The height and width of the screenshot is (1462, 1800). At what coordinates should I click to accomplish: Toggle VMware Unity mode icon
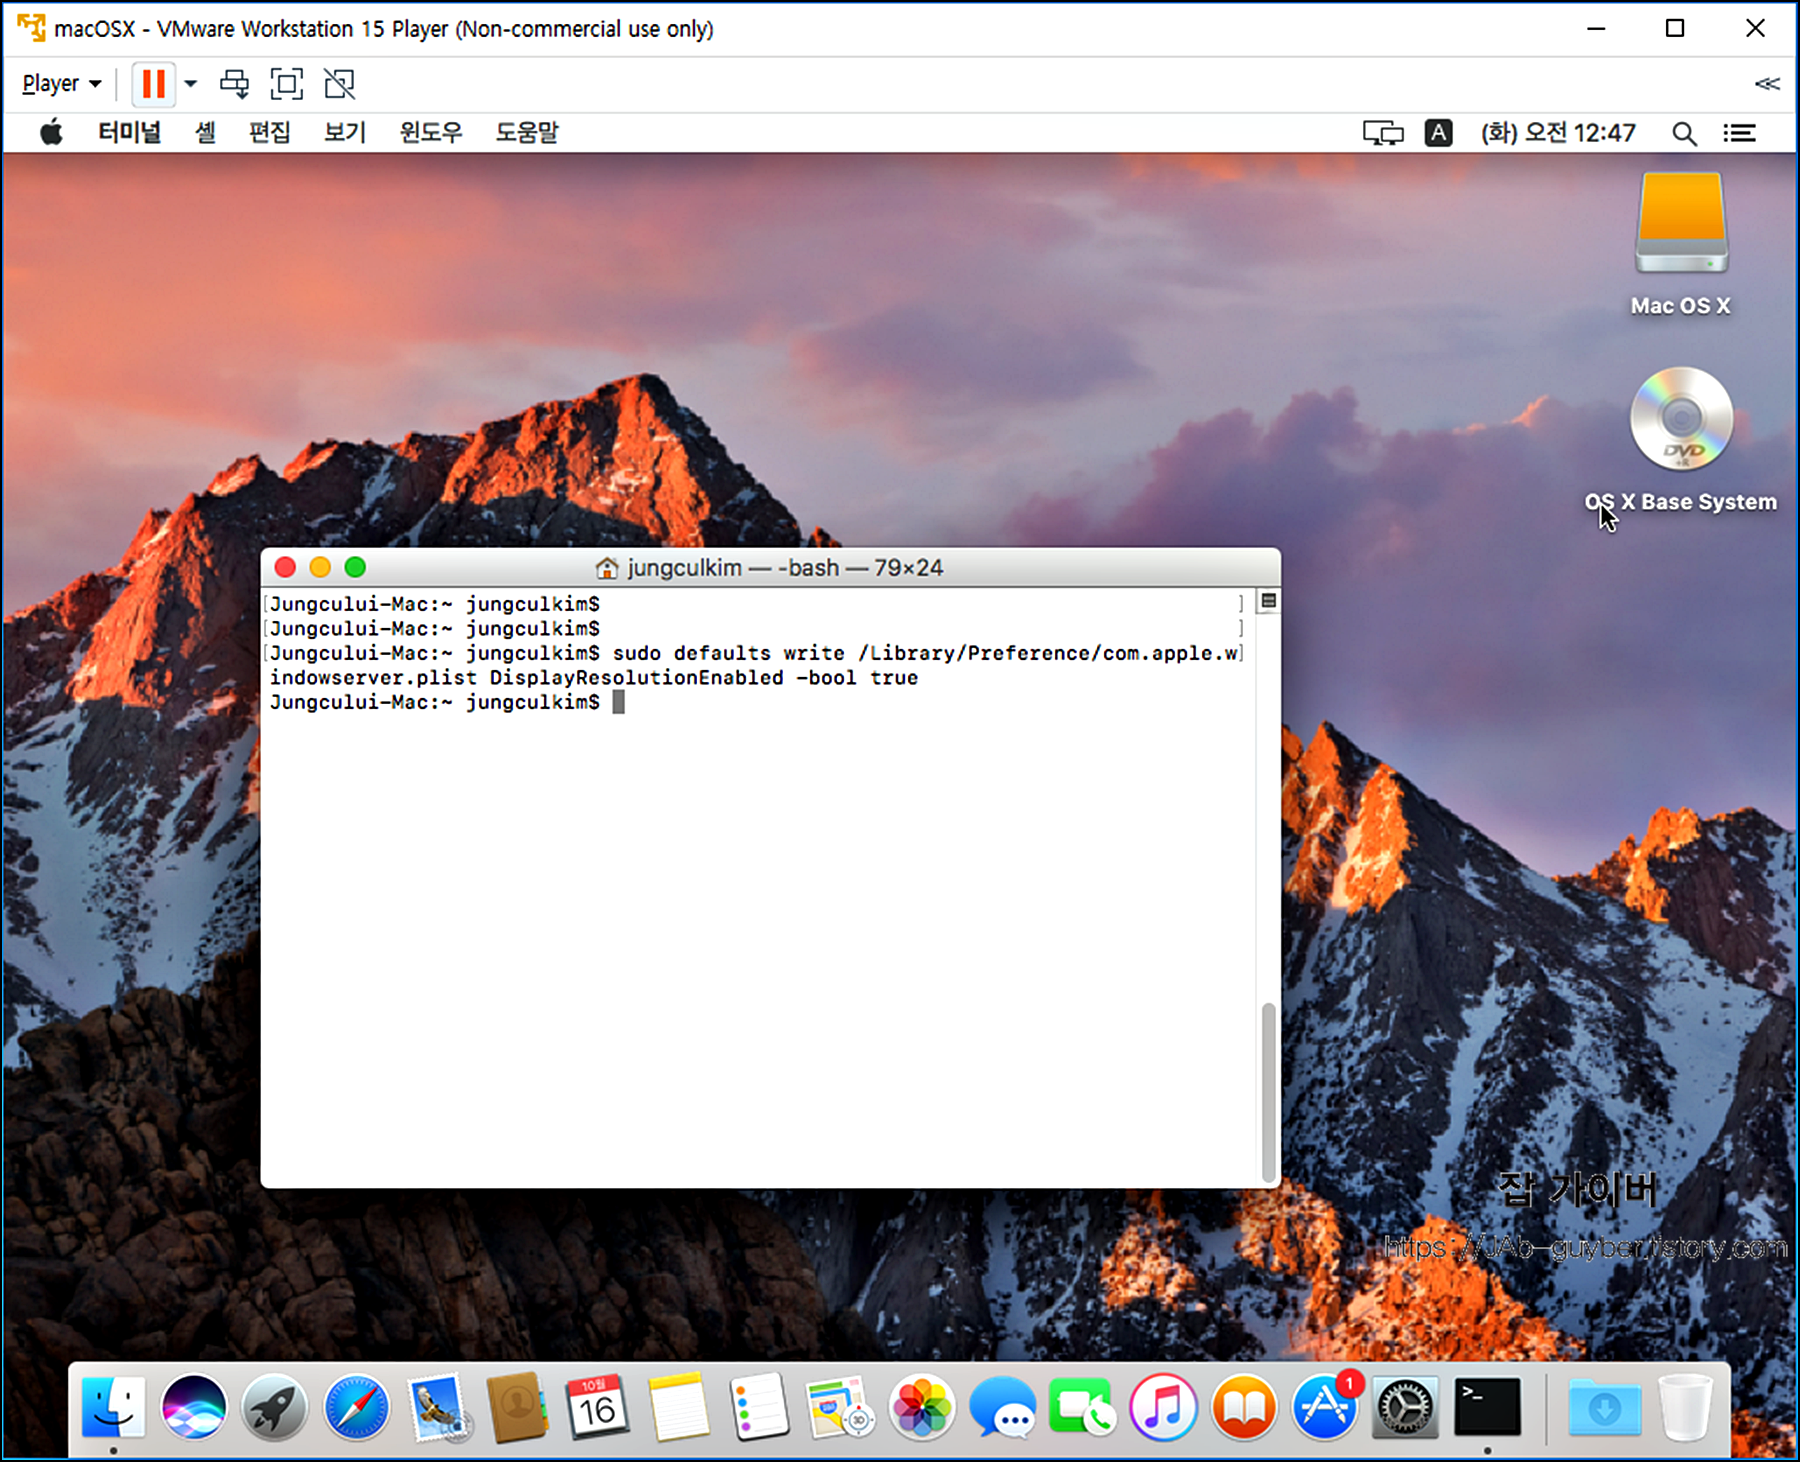[x=340, y=84]
